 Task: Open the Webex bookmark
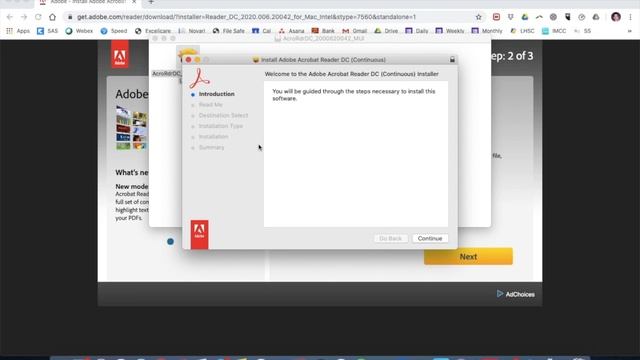[x=79, y=31]
